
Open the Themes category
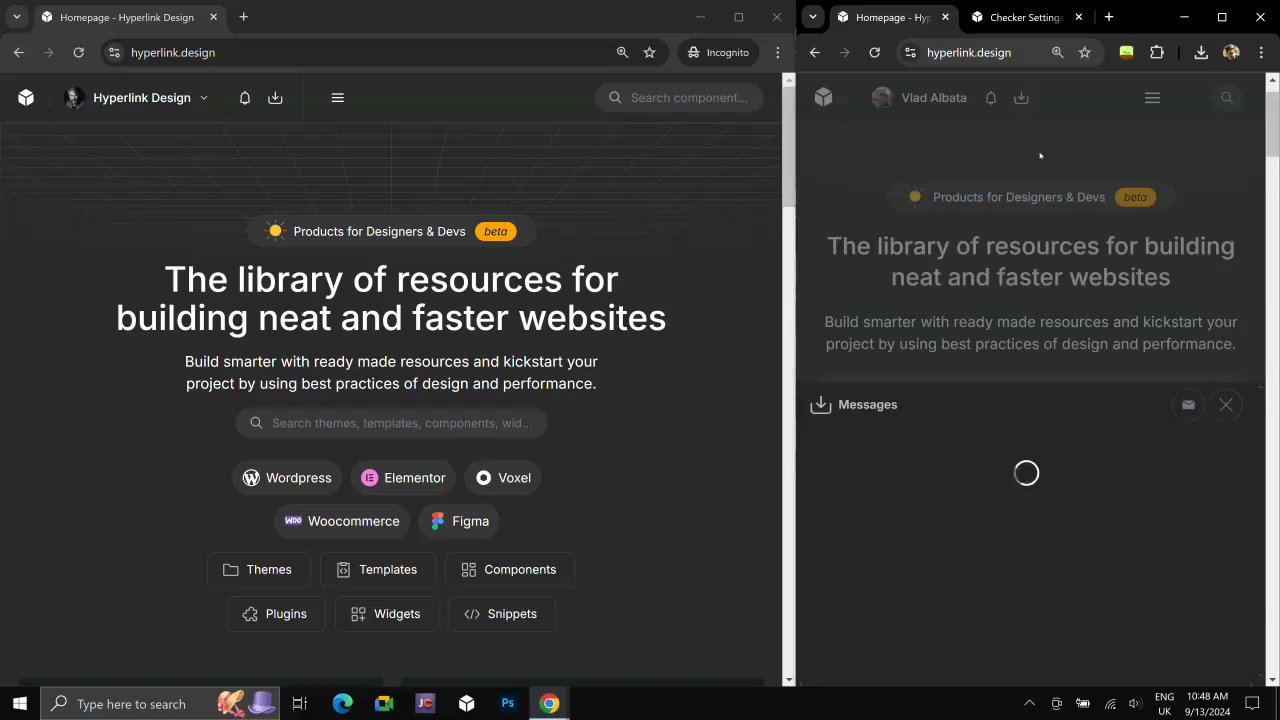point(258,570)
